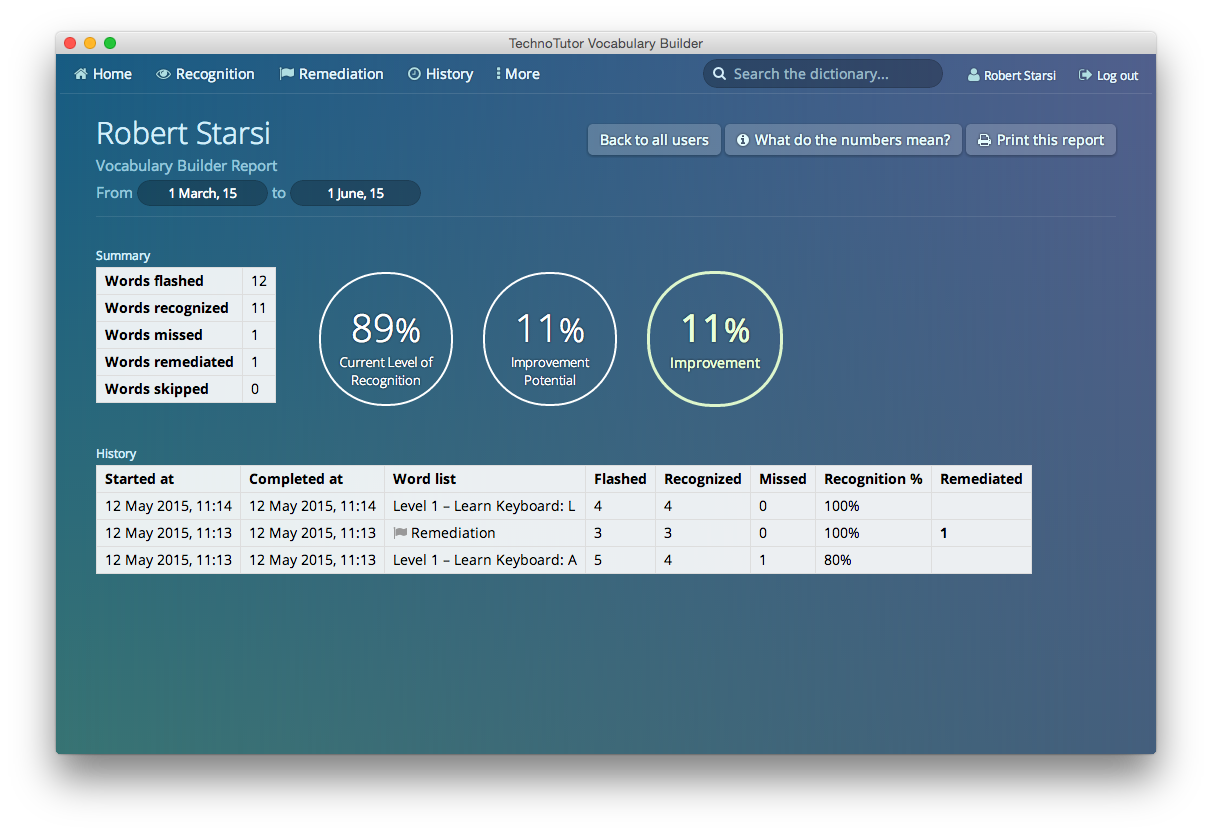Image resolution: width=1212 pixels, height=834 pixels.
Task: Click the Remediation flag icon in navigation
Action: point(285,73)
